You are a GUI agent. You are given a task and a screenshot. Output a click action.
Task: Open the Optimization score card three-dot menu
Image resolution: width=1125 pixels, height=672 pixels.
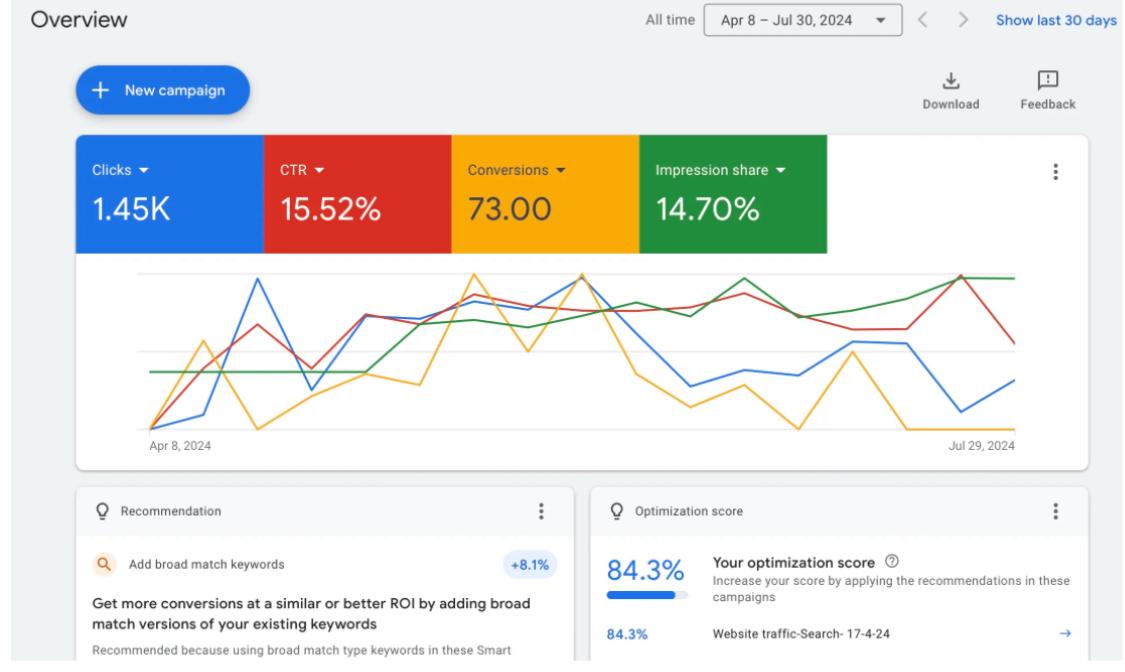pyautogui.click(x=1054, y=511)
